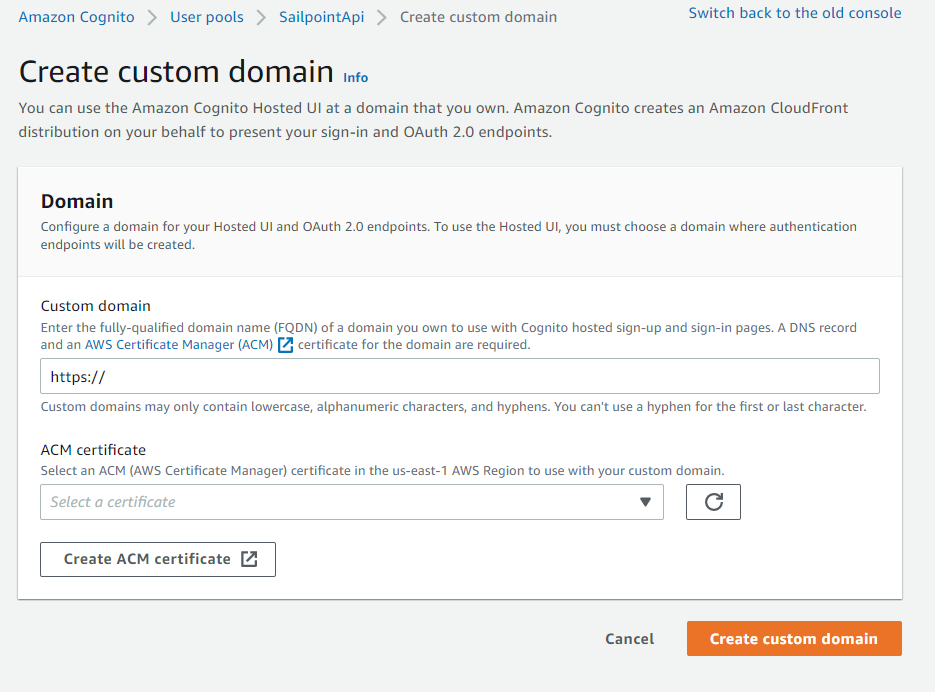
Task: Click the refresh certificates icon button
Action: coord(713,502)
